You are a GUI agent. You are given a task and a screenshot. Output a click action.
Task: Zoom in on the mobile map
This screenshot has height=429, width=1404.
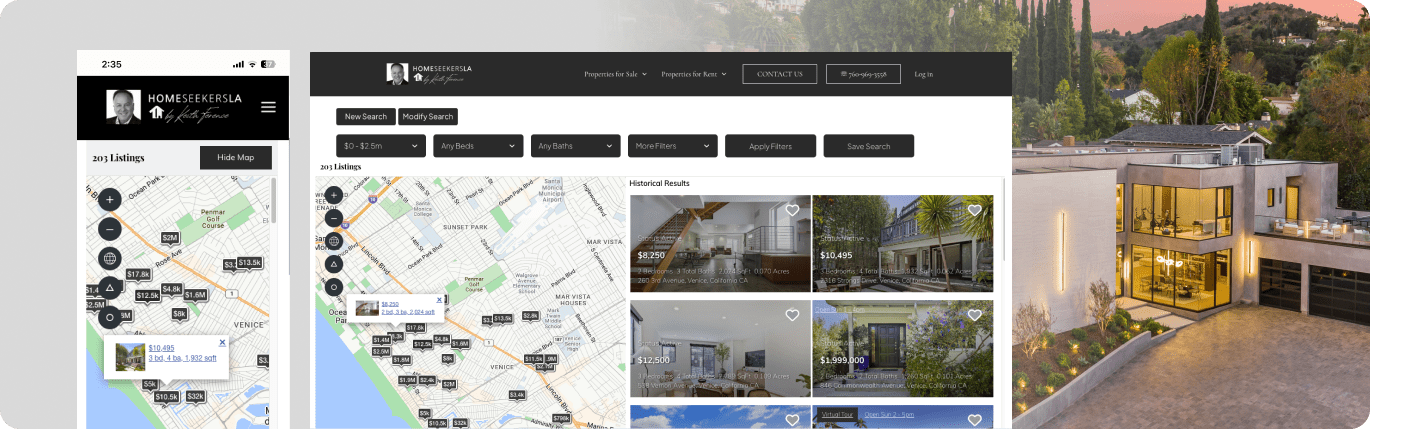coord(110,199)
